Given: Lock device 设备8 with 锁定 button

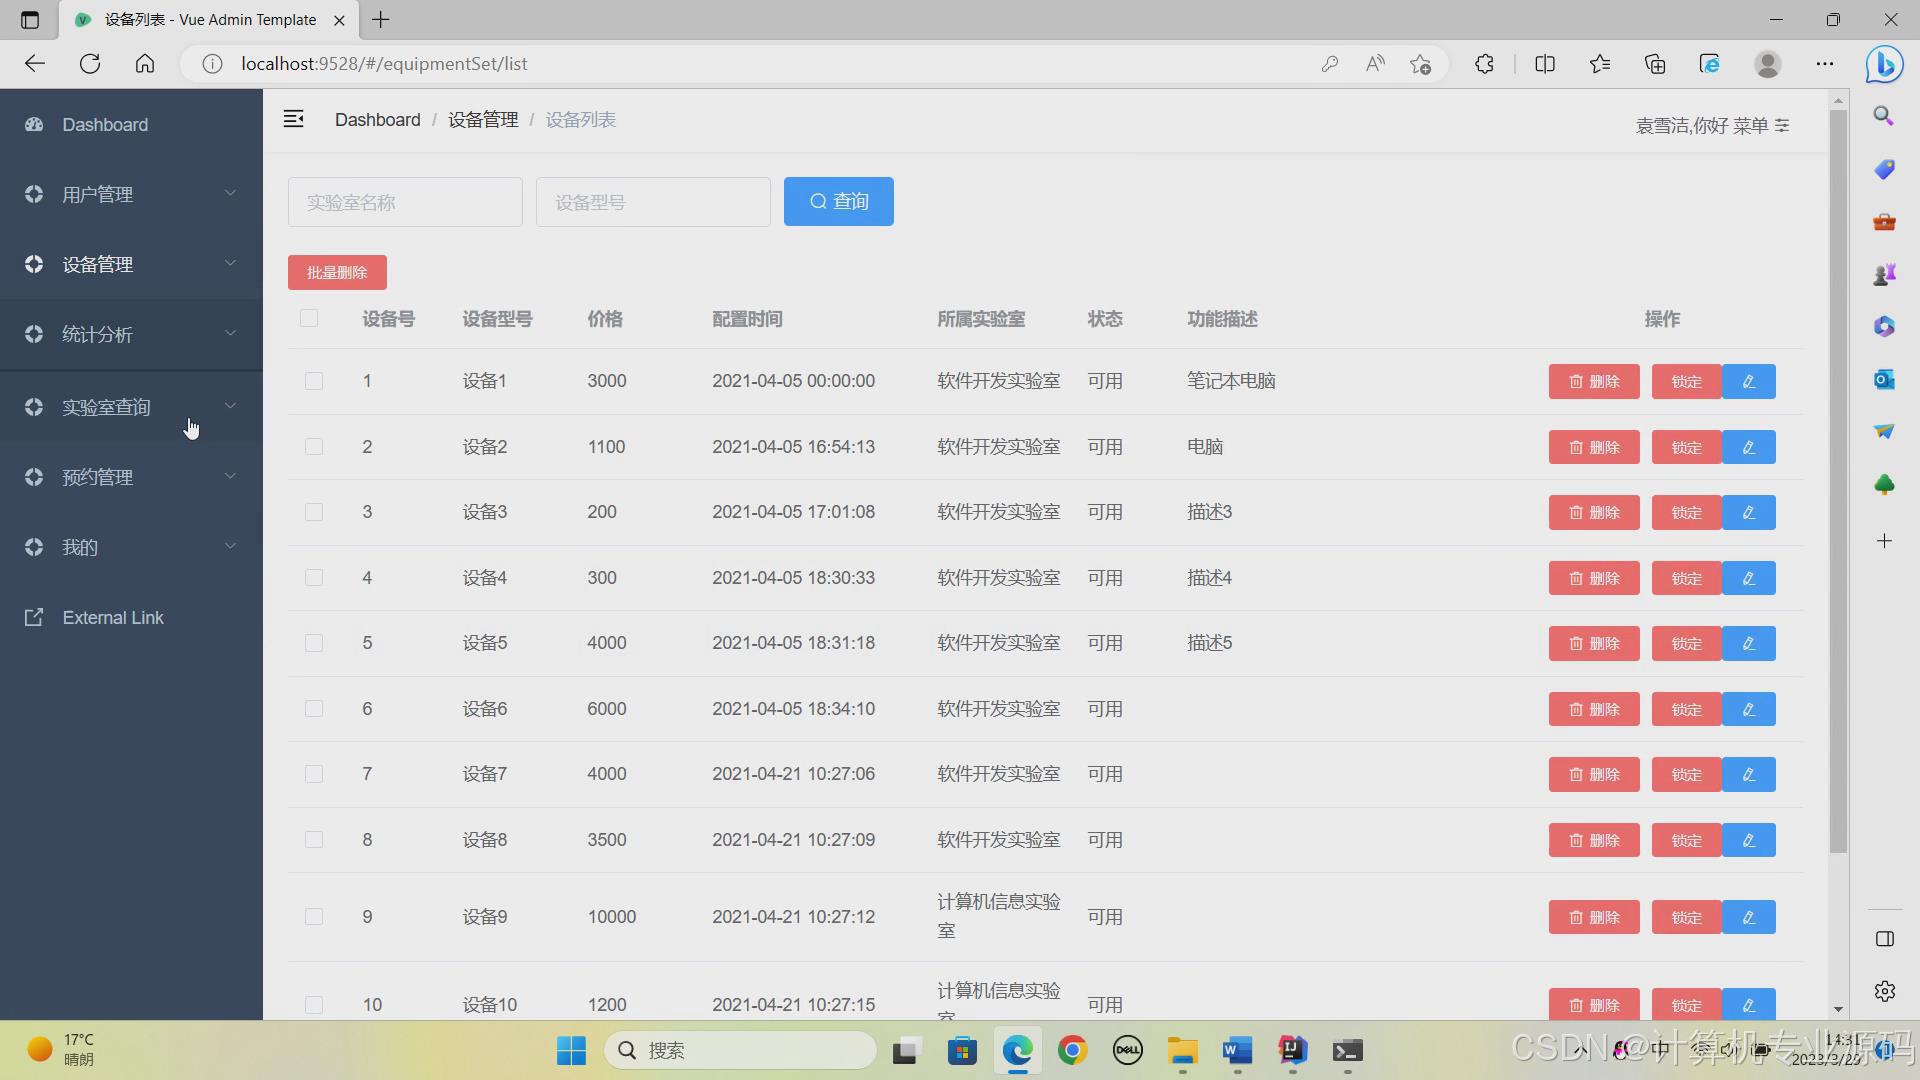Looking at the screenshot, I should click(x=1686, y=840).
